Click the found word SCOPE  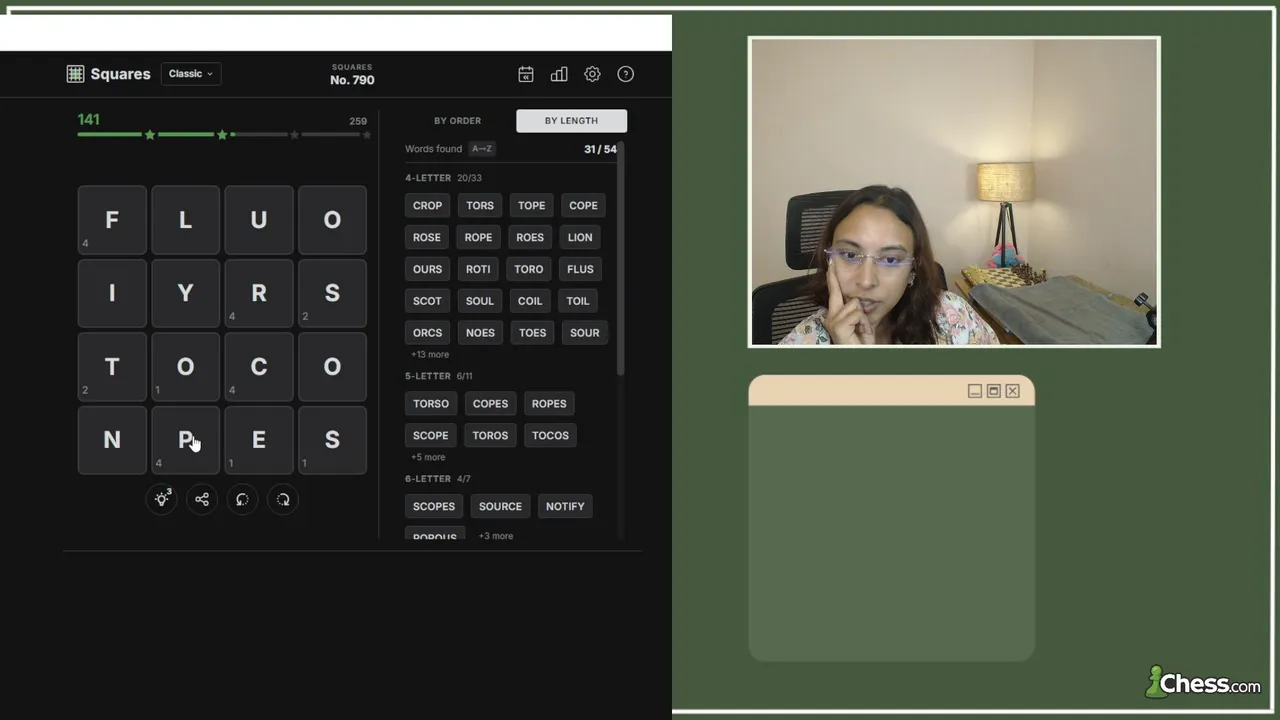431,436
